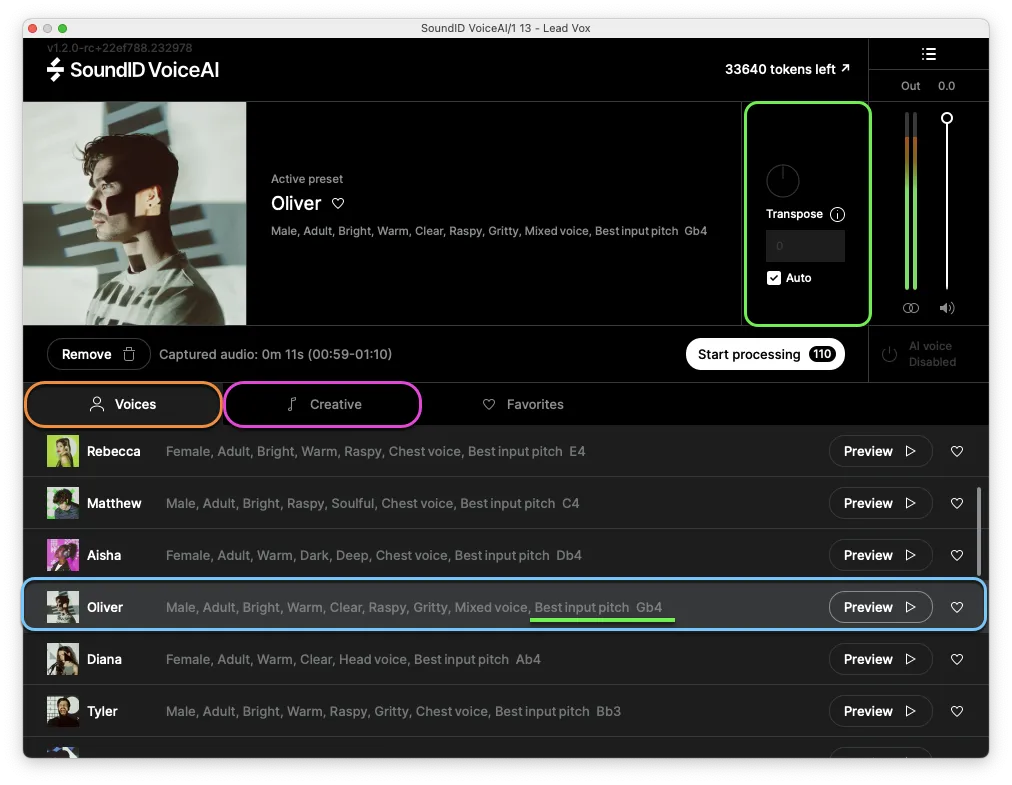Preview the Rebecca voice
The width and height of the screenshot is (1012, 785).
click(880, 451)
